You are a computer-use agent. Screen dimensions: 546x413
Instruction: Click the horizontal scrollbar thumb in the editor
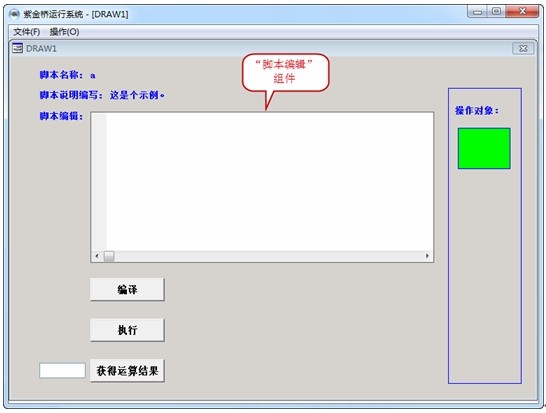[x=109, y=256]
